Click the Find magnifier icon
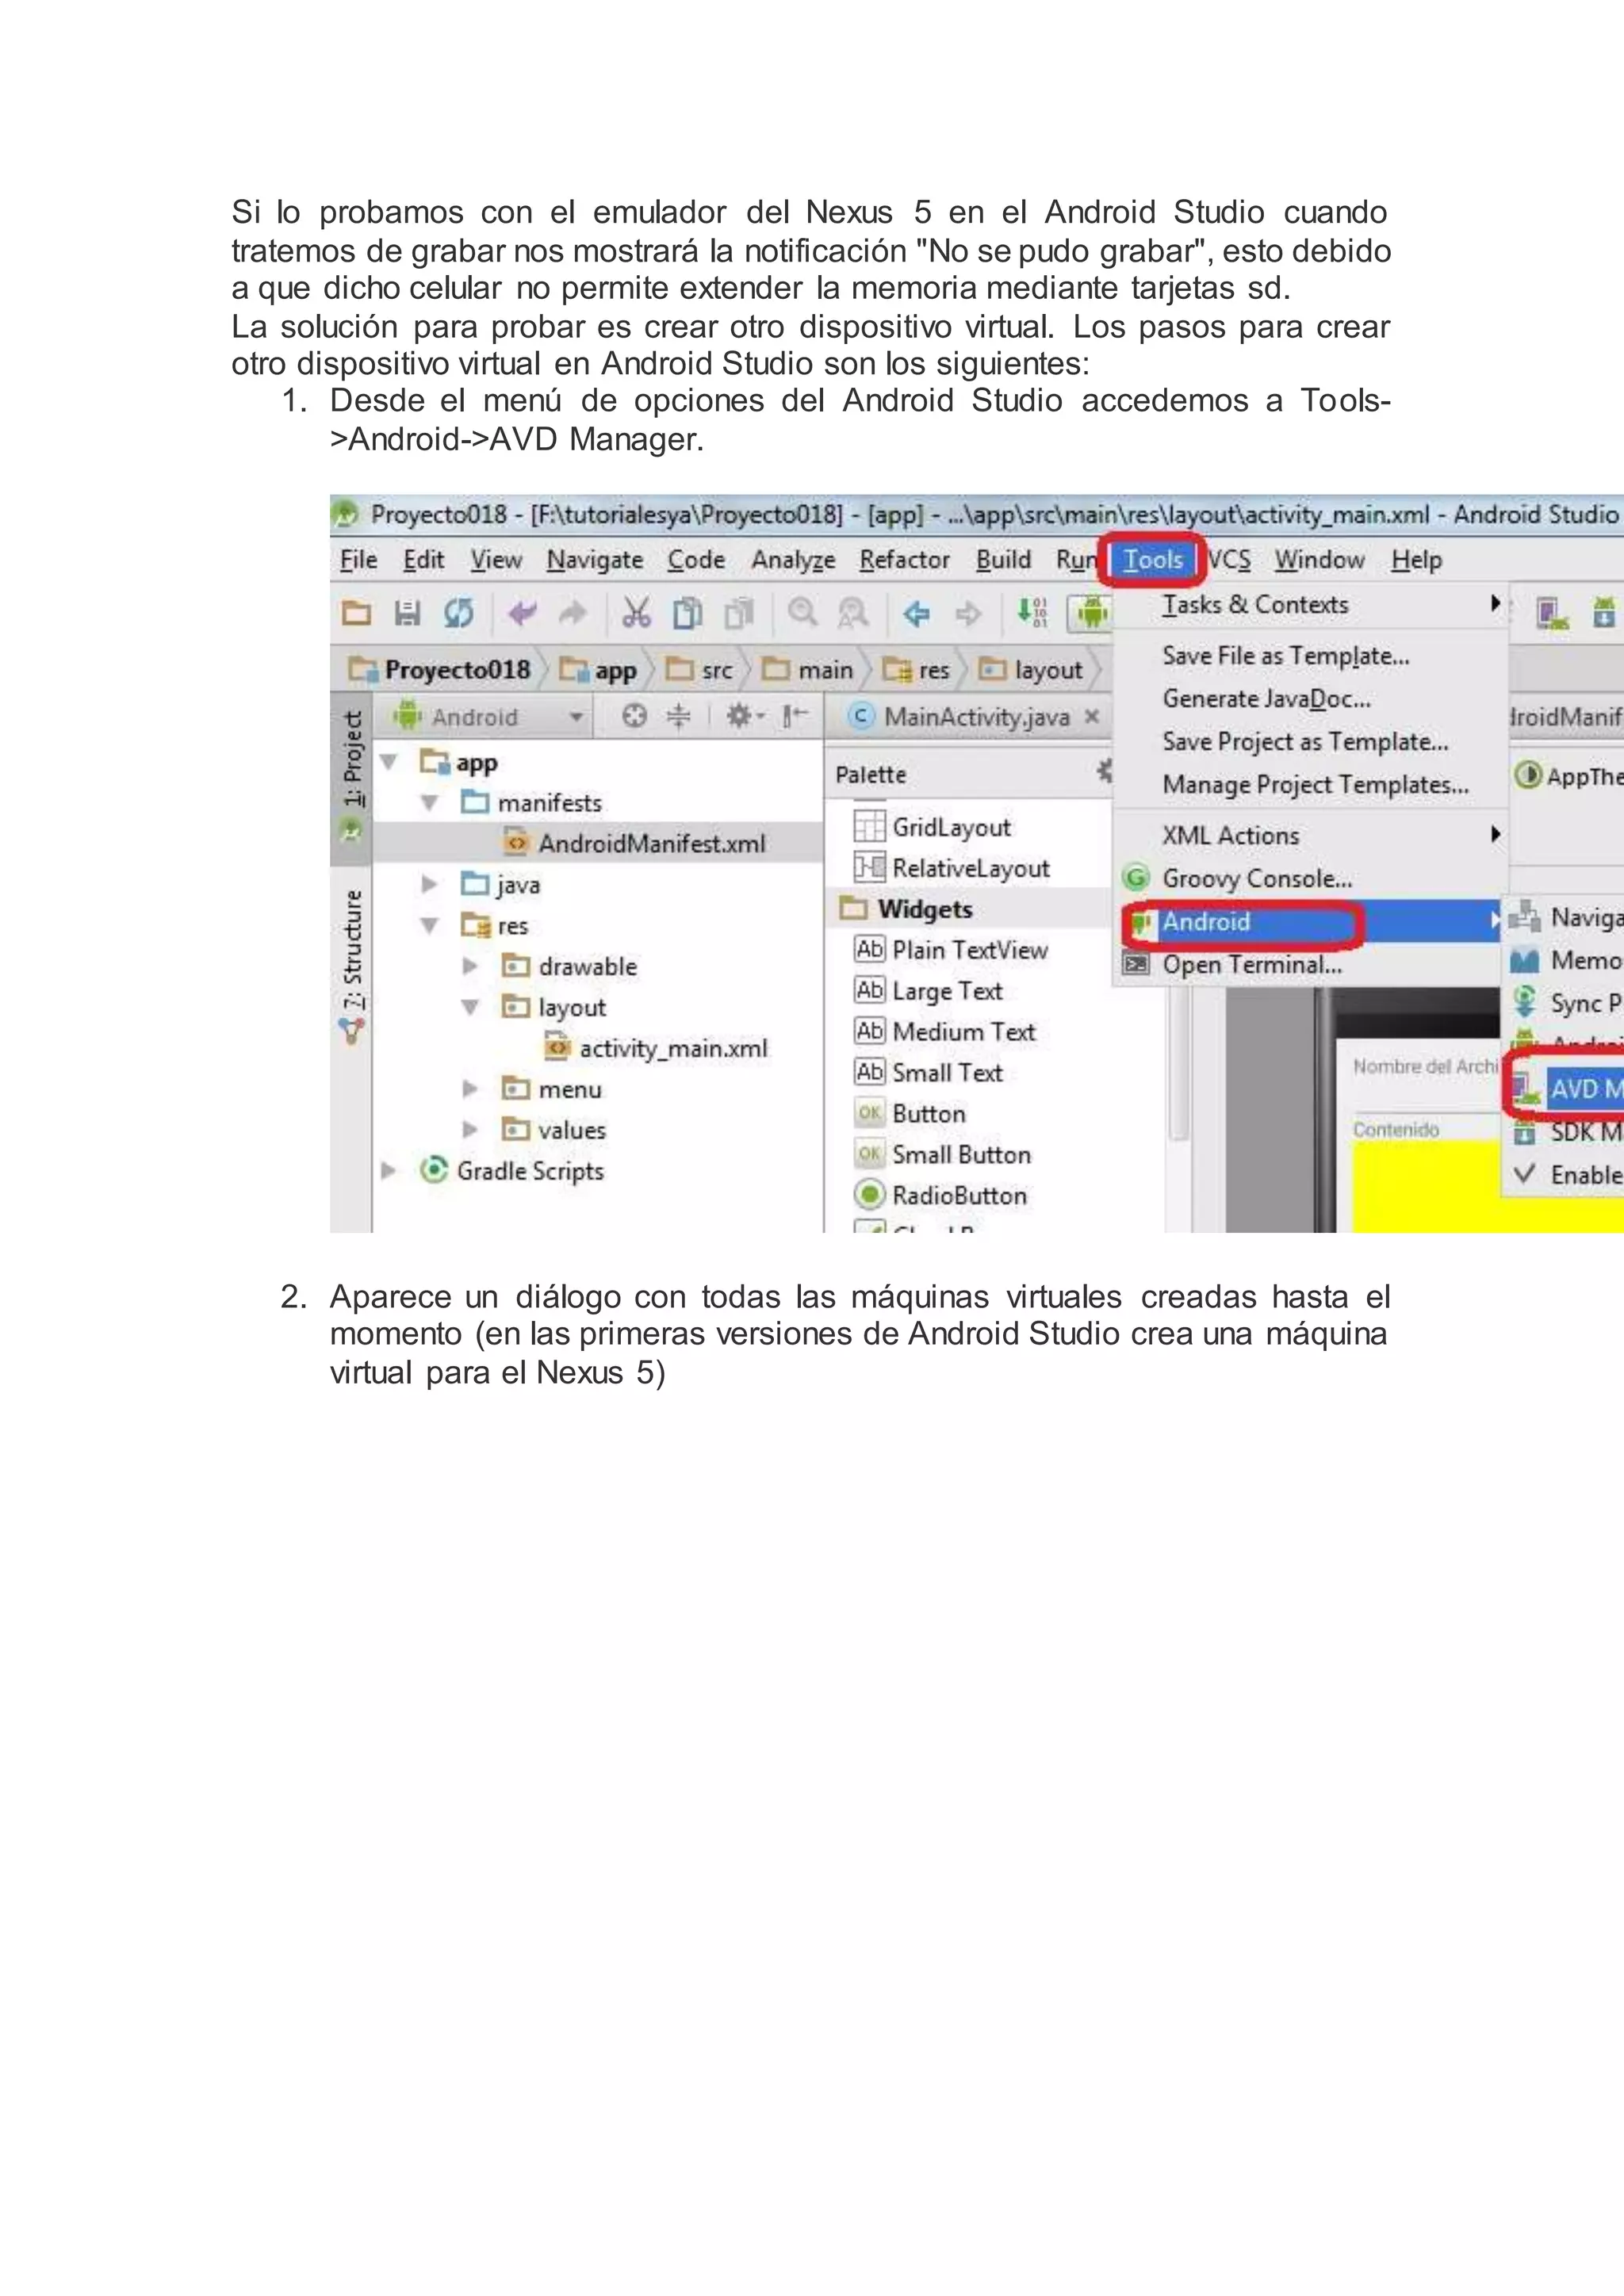The width and height of the screenshot is (1624, 2296). (802, 612)
